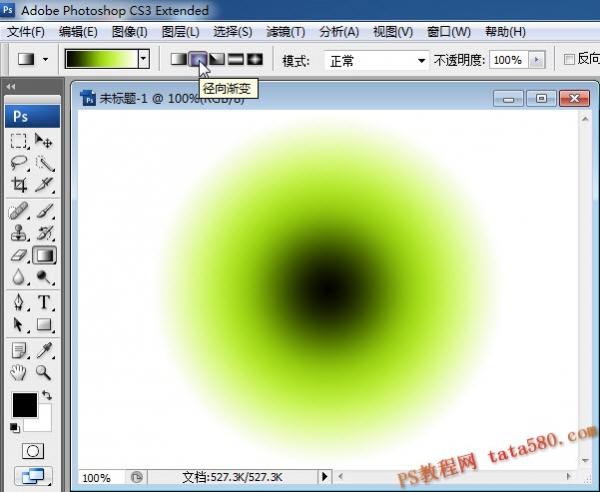Open the 文件(F) menu
600x492 pixels.
pos(26,32)
